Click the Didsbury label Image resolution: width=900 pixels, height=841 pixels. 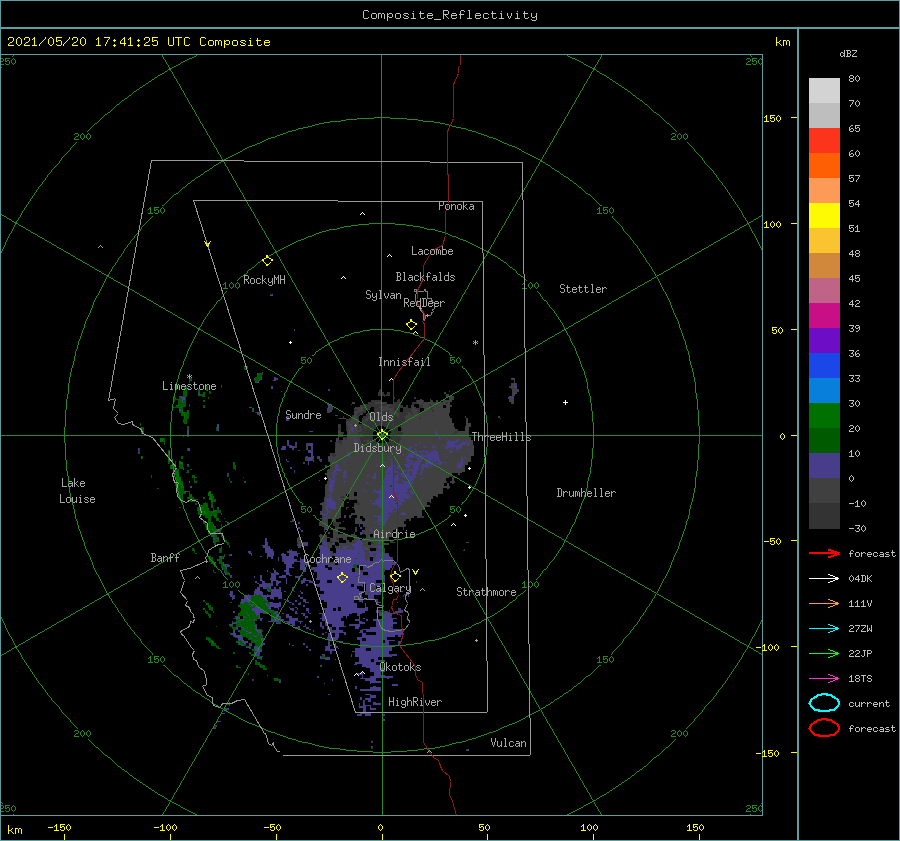377,448
